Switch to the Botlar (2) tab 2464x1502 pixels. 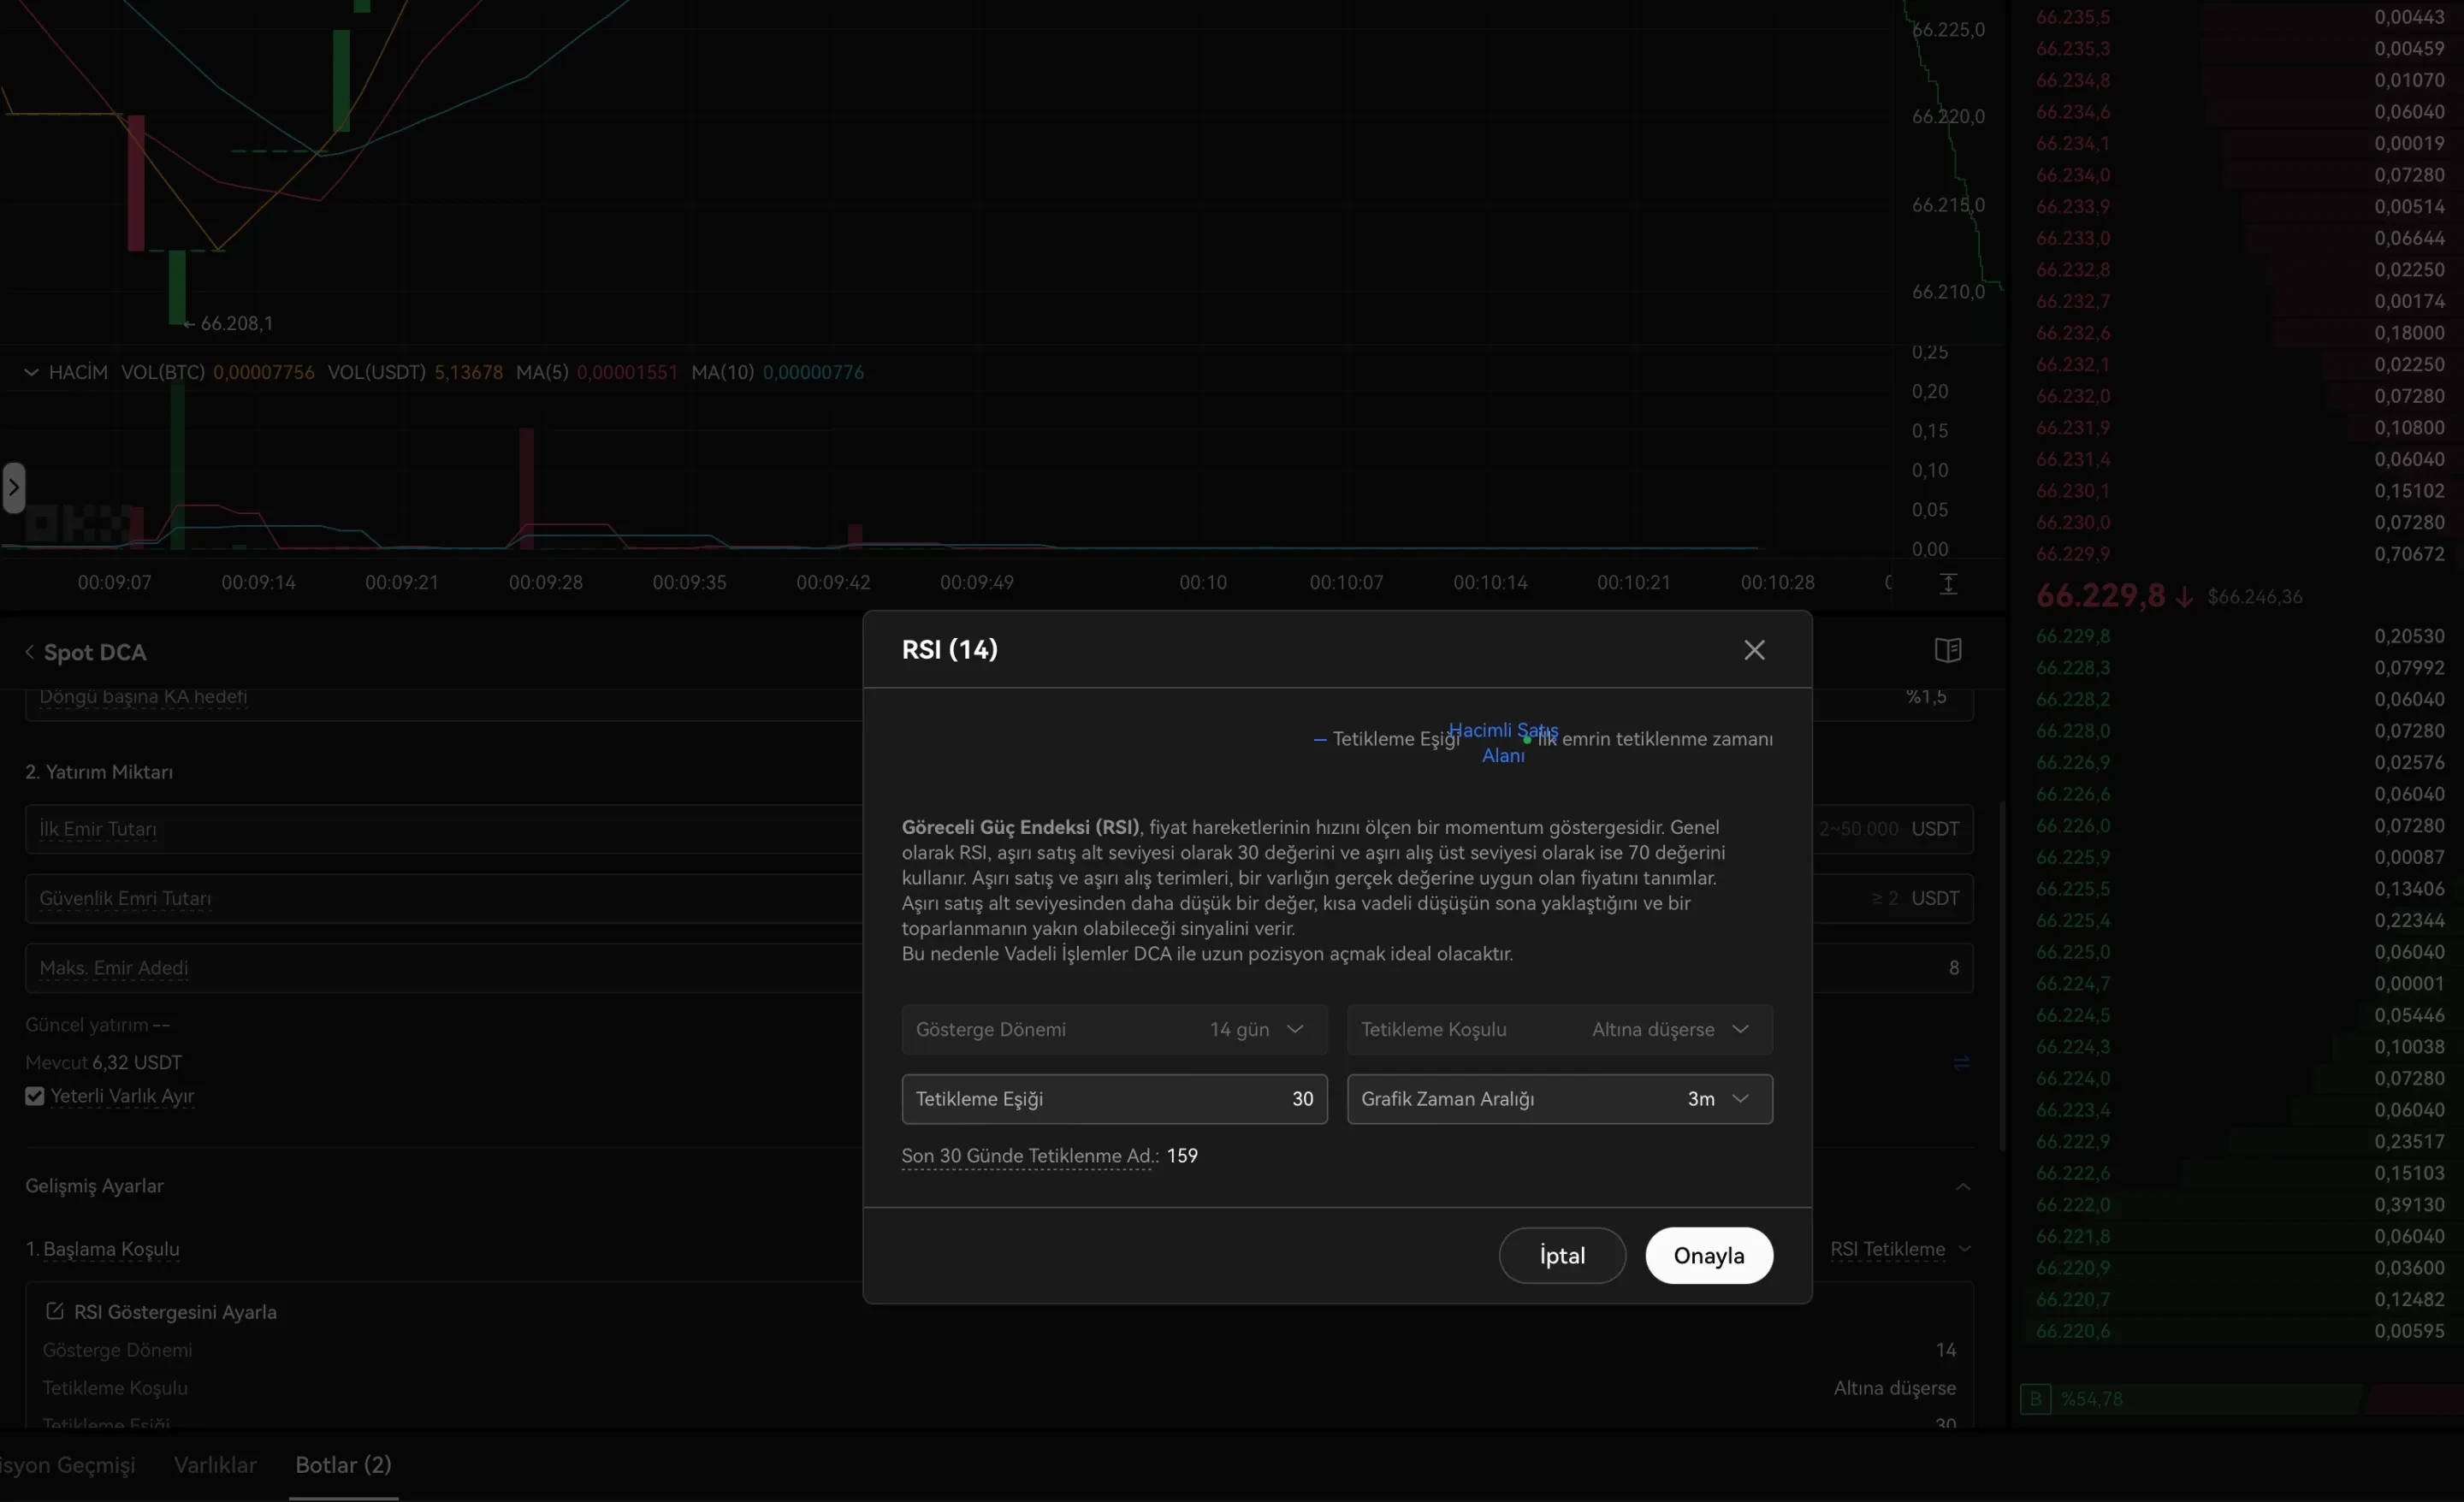pos(343,1465)
